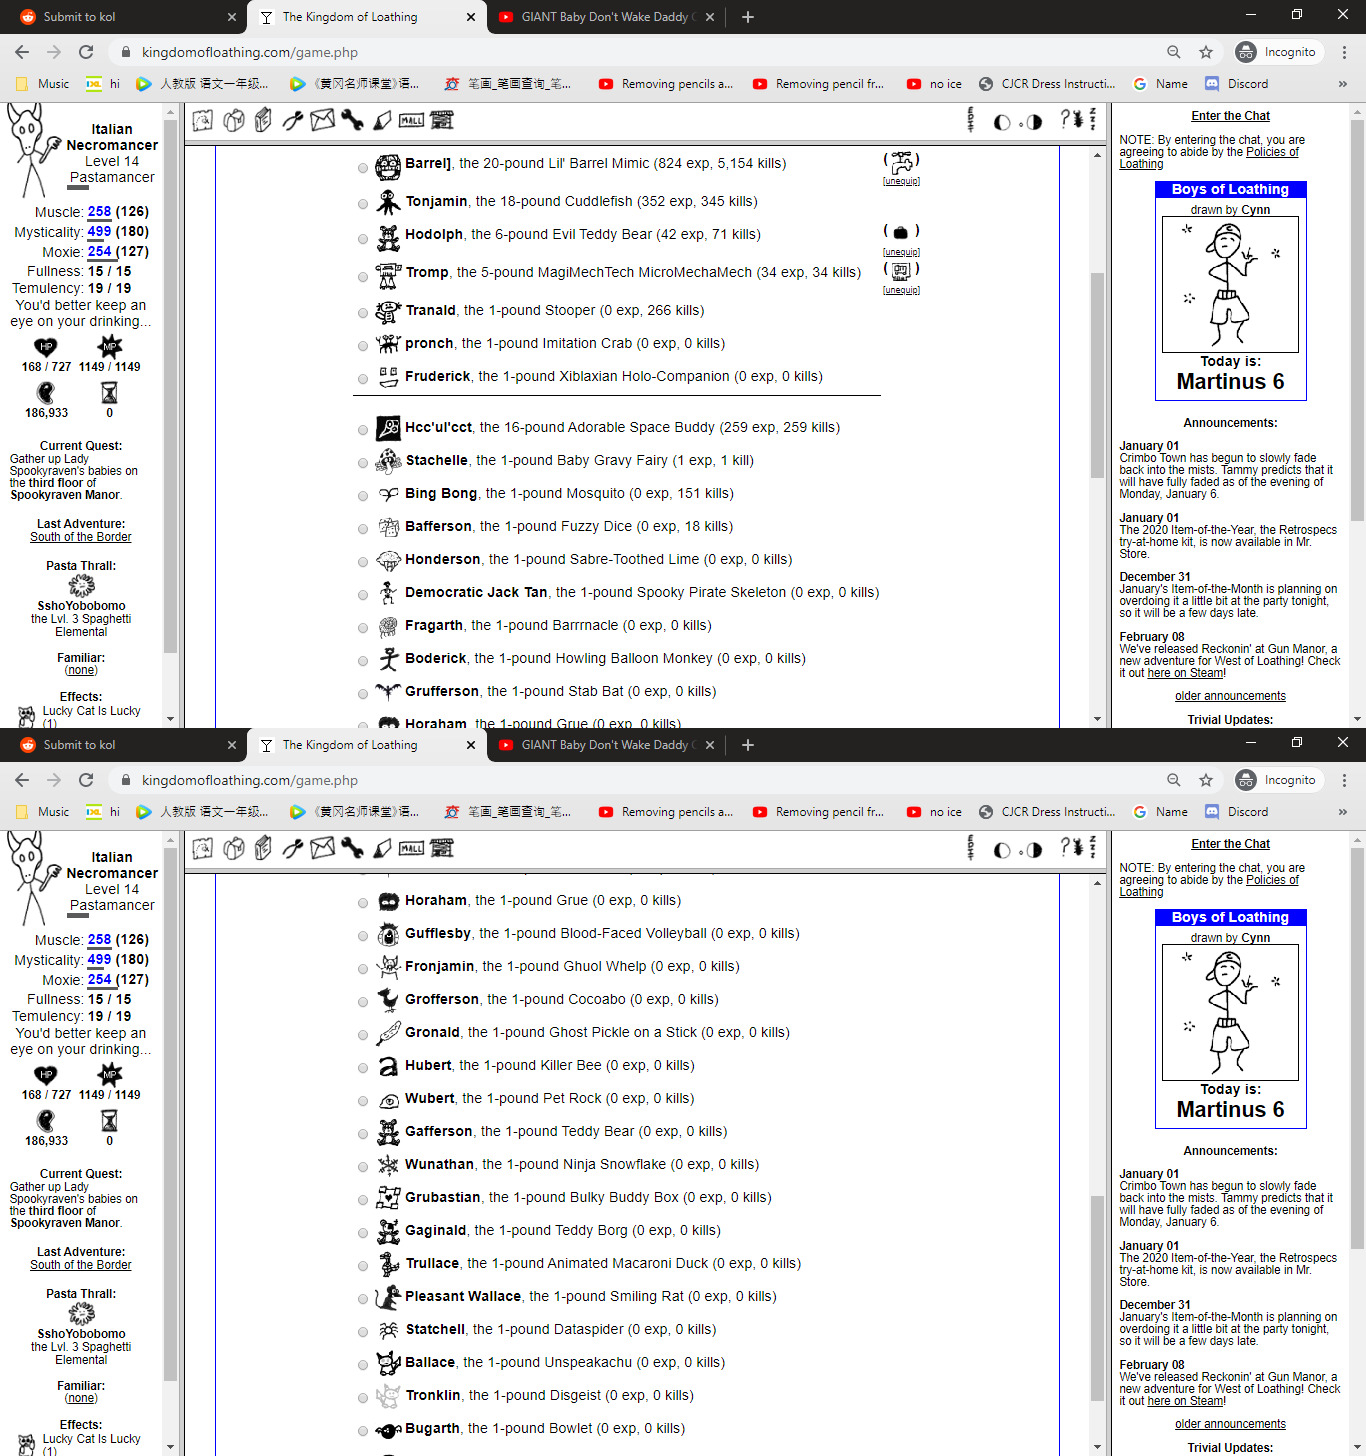The height and width of the screenshot is (1456, 1366).
Task: Click the zzz logout icon in top window
Action: [1093, 119]
